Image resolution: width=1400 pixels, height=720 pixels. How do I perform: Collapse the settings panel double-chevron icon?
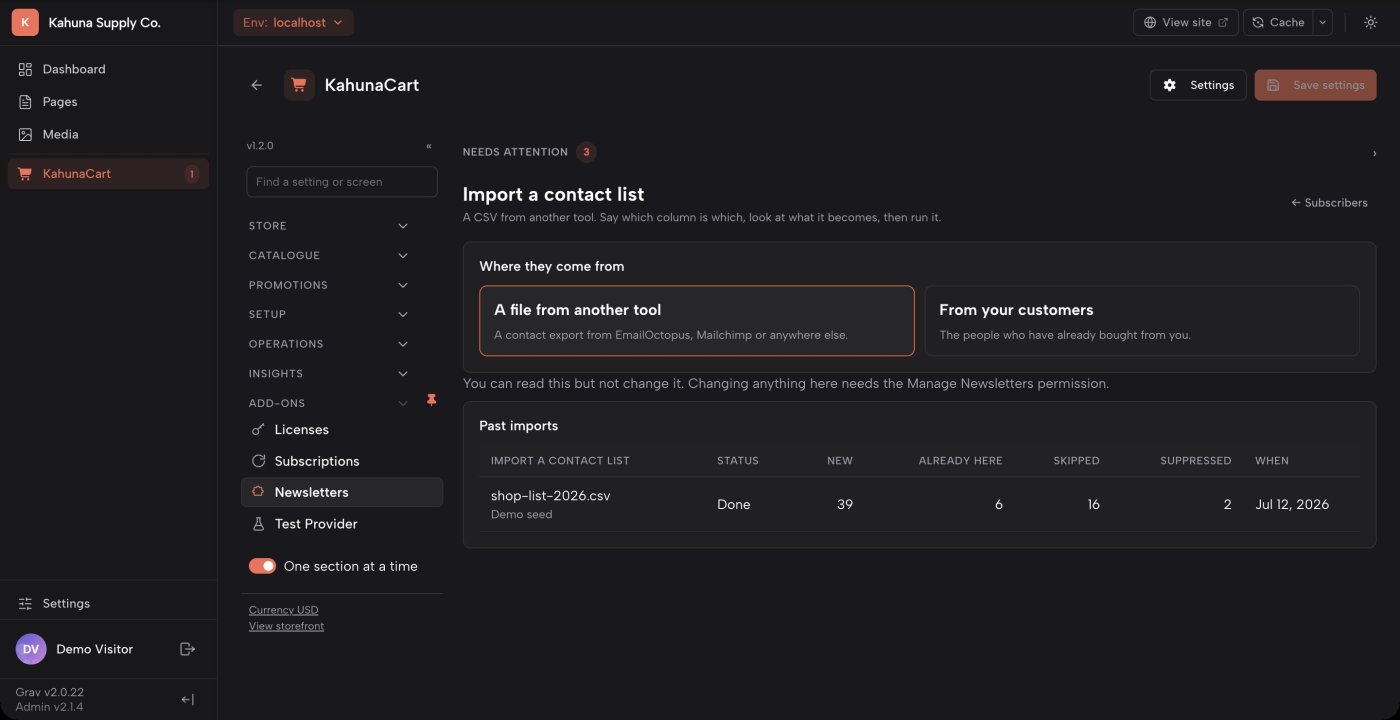click(x=429, y=146)
